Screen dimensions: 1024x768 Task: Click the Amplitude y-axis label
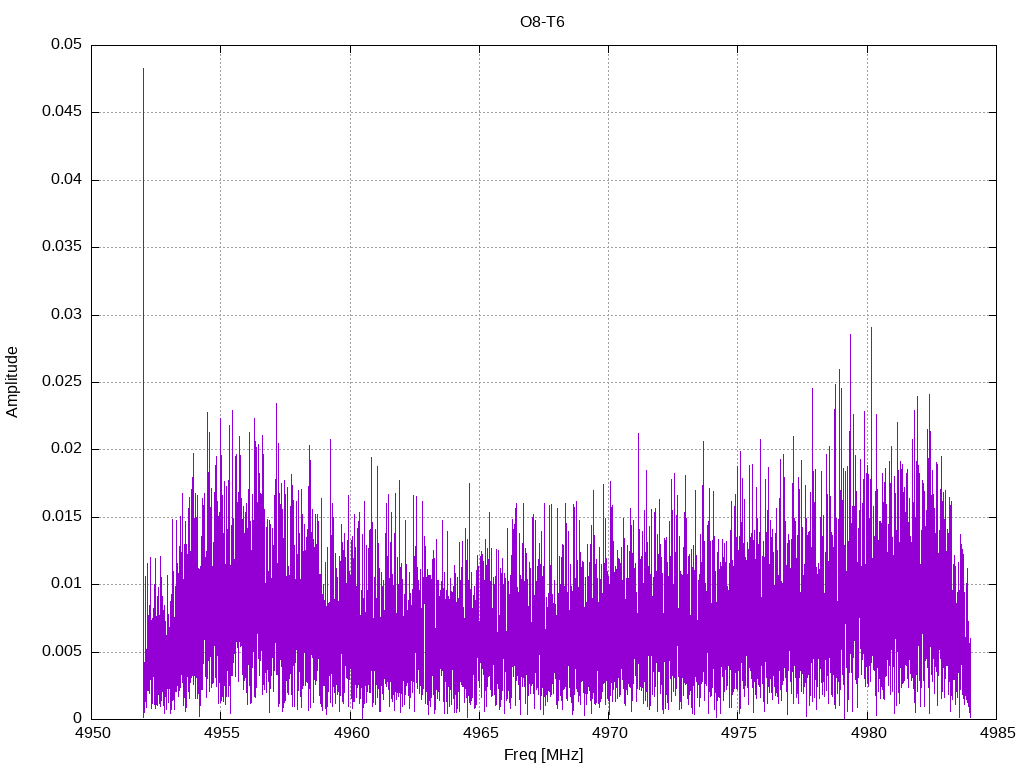click(x=12, y=381)
